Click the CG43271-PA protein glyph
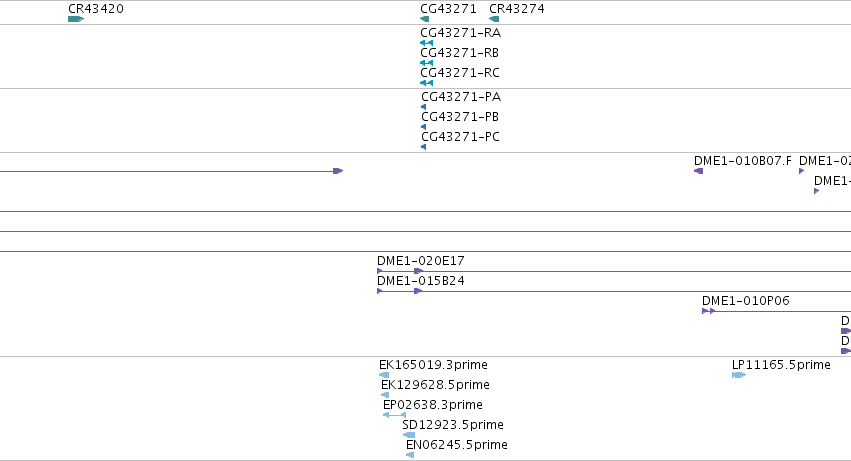The image size is (851, 461). pyautogui.click(x=423, y=107)
